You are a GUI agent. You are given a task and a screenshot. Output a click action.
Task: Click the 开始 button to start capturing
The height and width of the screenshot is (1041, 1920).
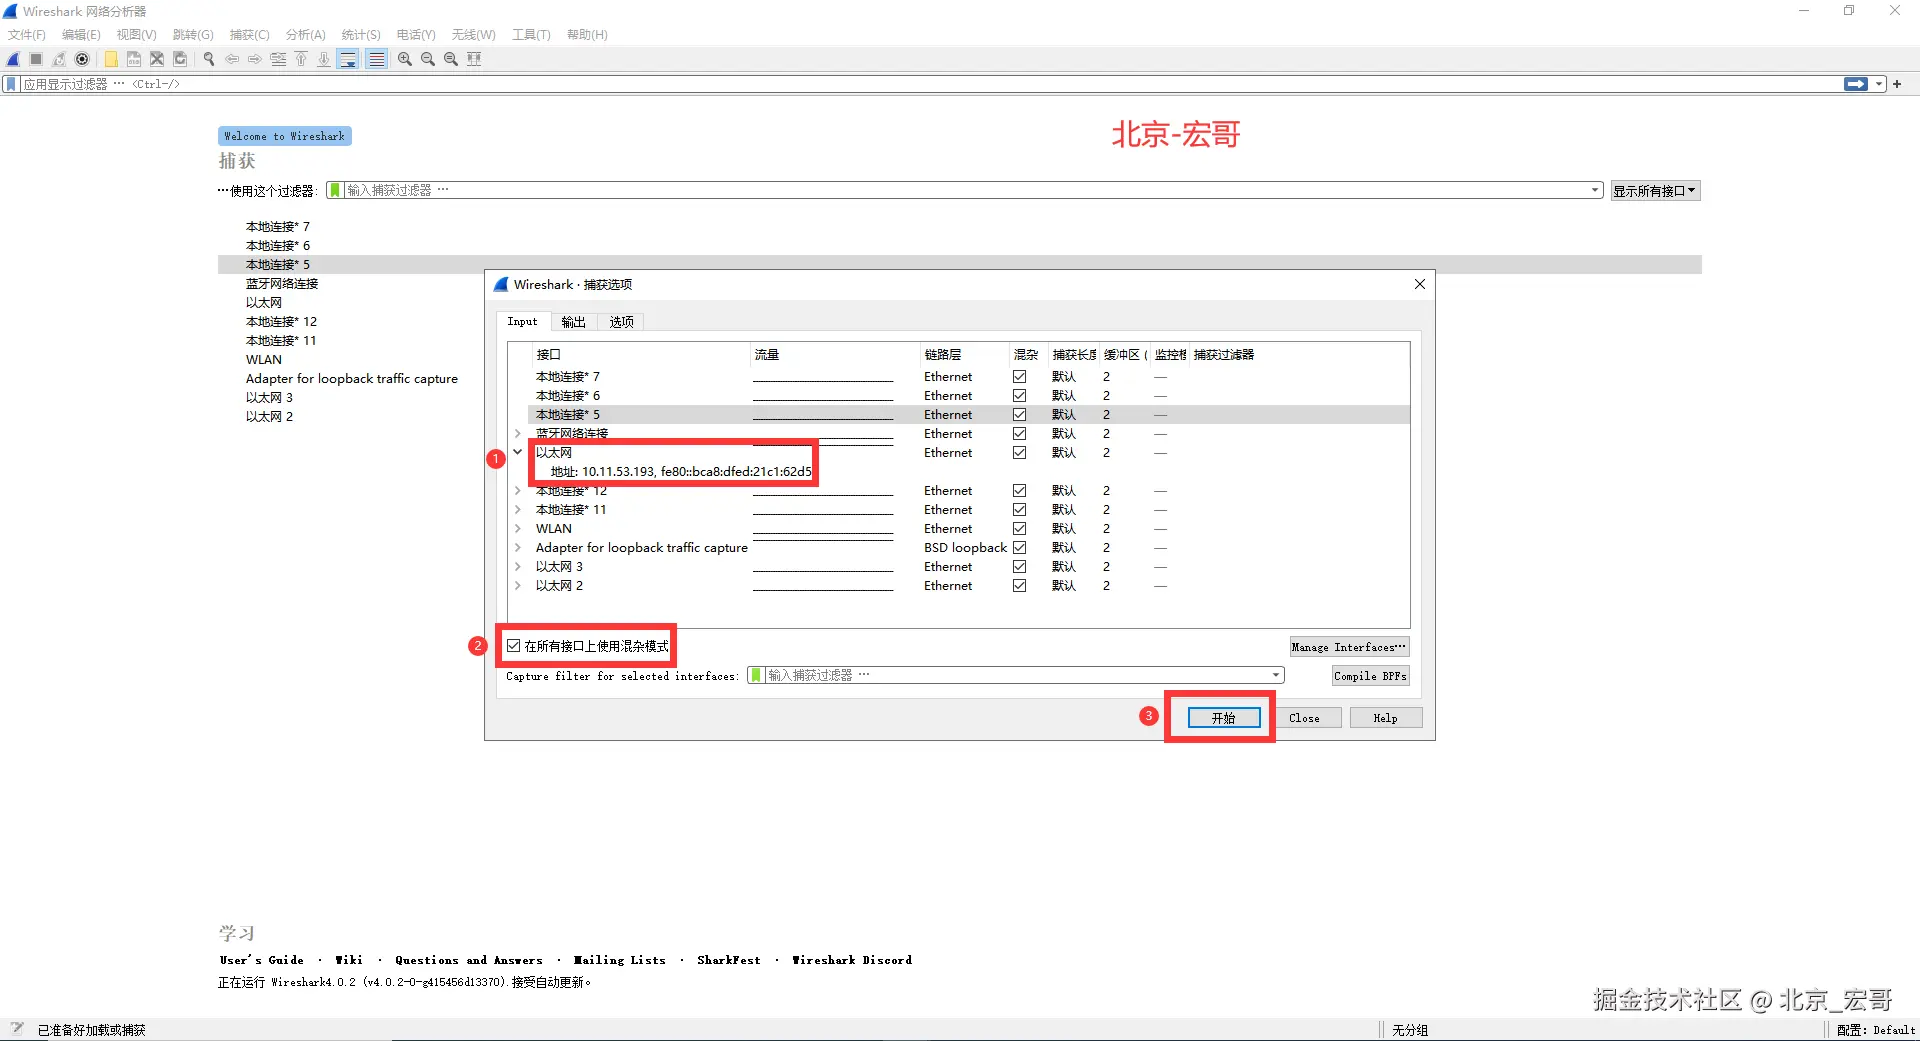pyautogui.click(x=1224, y=718)
